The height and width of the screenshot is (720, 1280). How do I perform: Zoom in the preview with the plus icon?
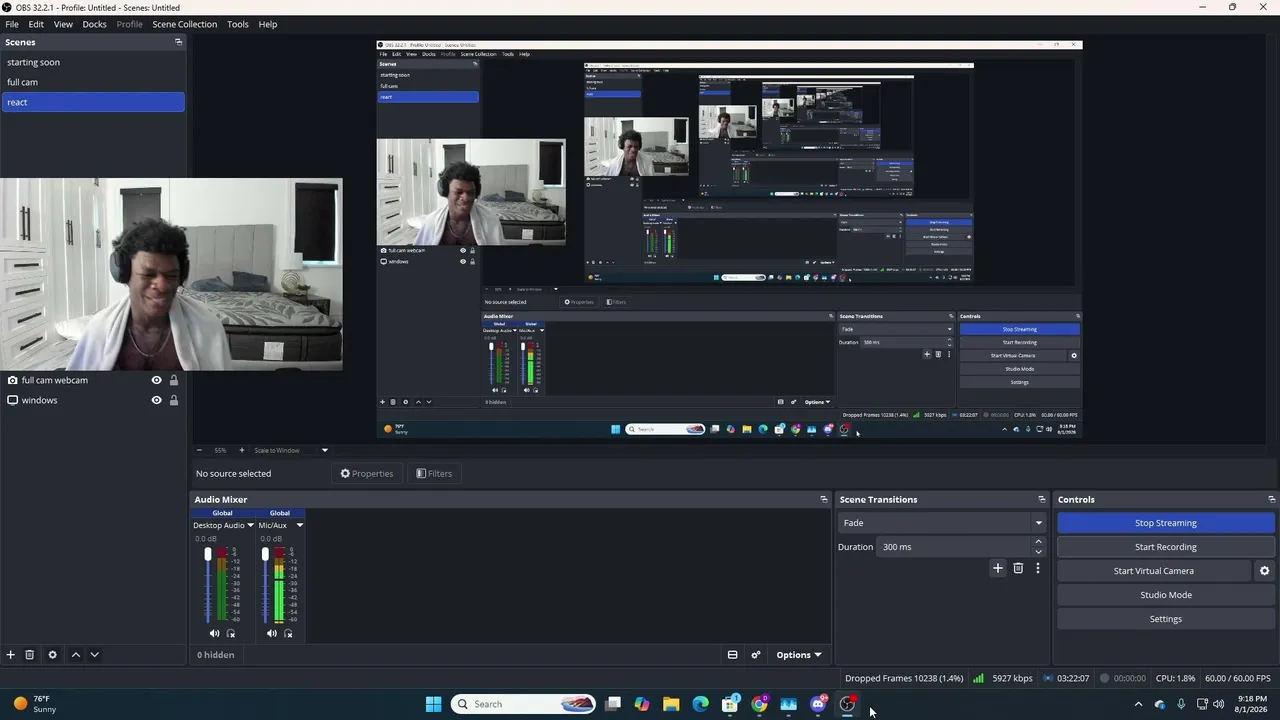(x=241, y=450)
